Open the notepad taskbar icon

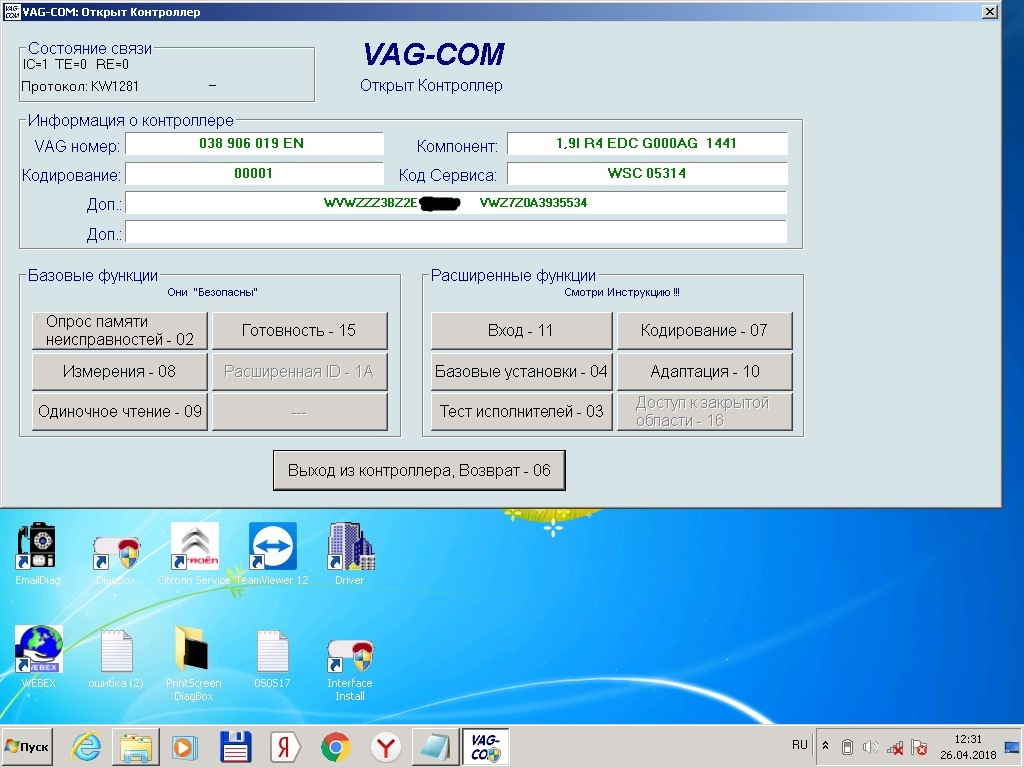tap(436, 747)
